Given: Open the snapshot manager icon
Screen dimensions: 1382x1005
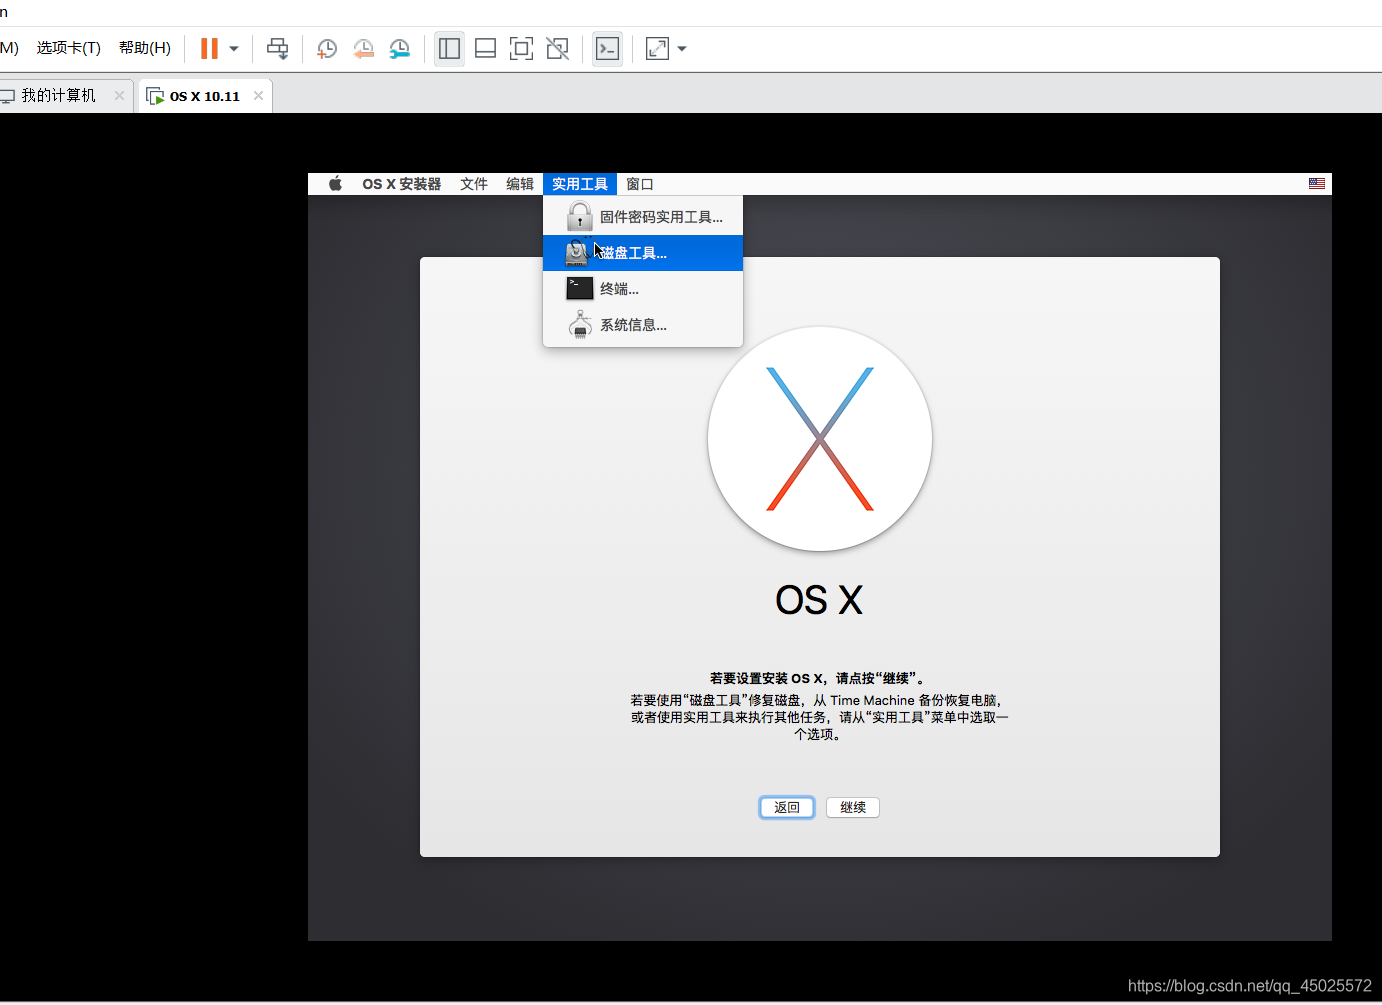Looking at the screenshot, I should pos(399,48).
